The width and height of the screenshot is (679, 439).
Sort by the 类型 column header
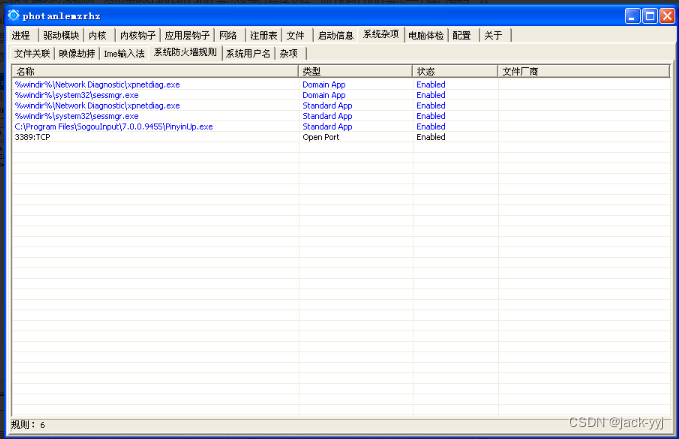355,71
